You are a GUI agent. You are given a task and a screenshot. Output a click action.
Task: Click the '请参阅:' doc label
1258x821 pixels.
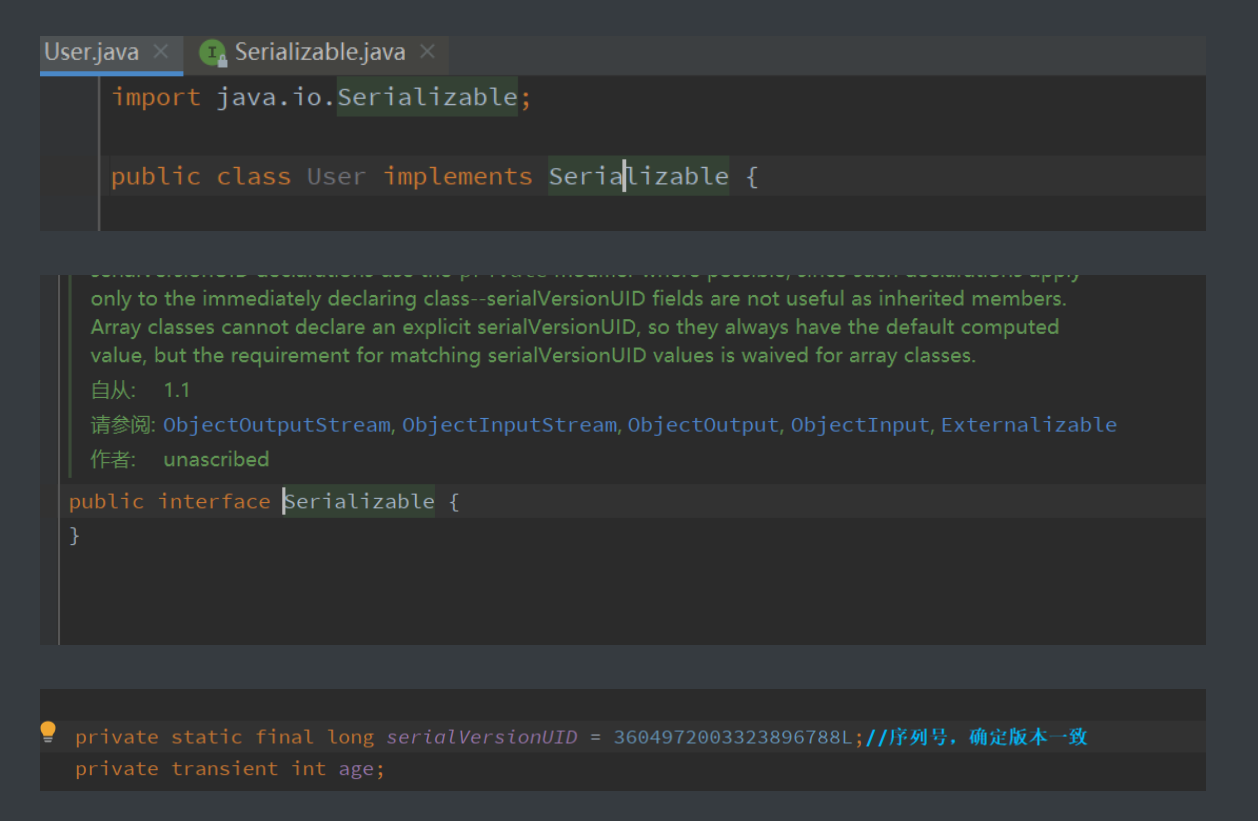[x=124, y=425]
